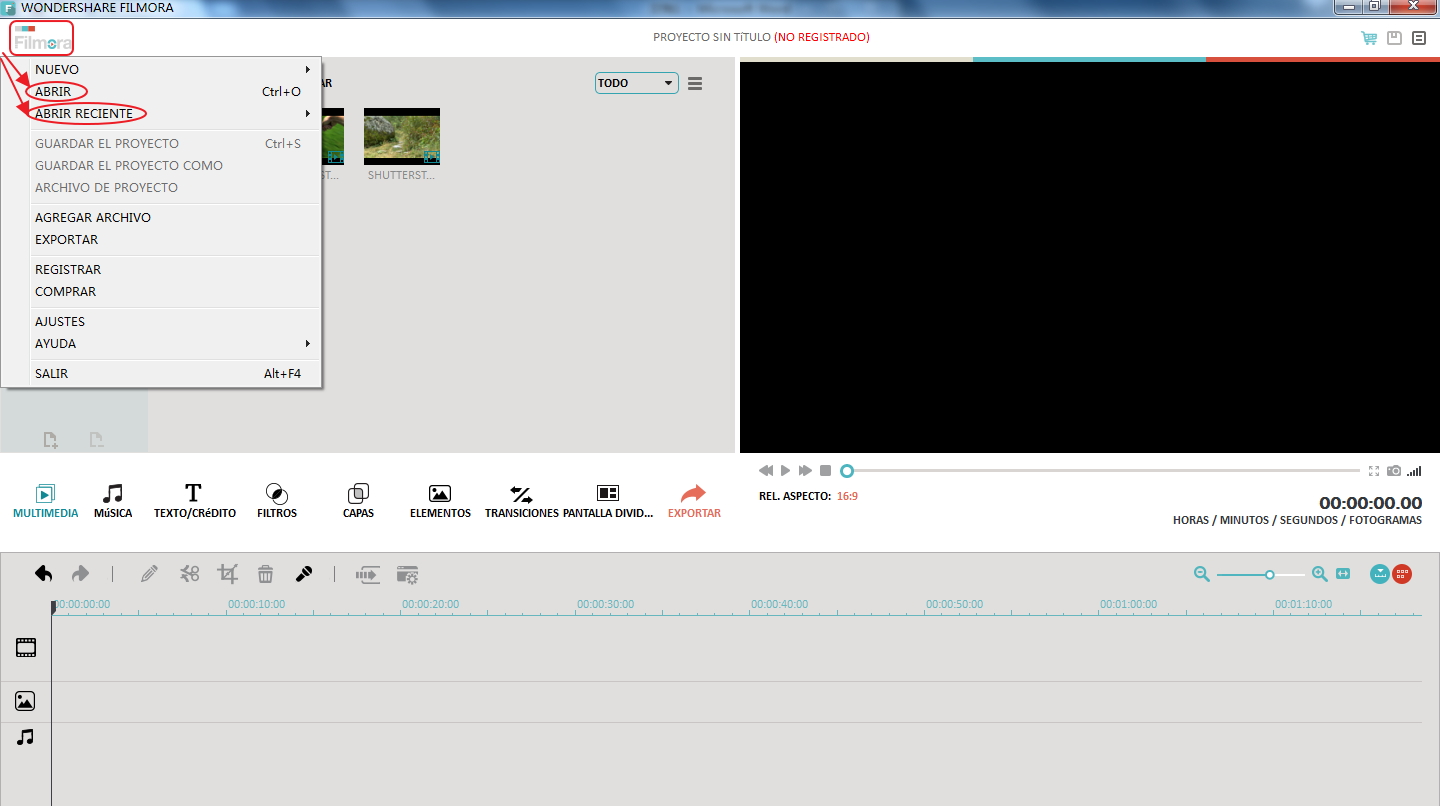Choose SALIR to exit the program

161,373
